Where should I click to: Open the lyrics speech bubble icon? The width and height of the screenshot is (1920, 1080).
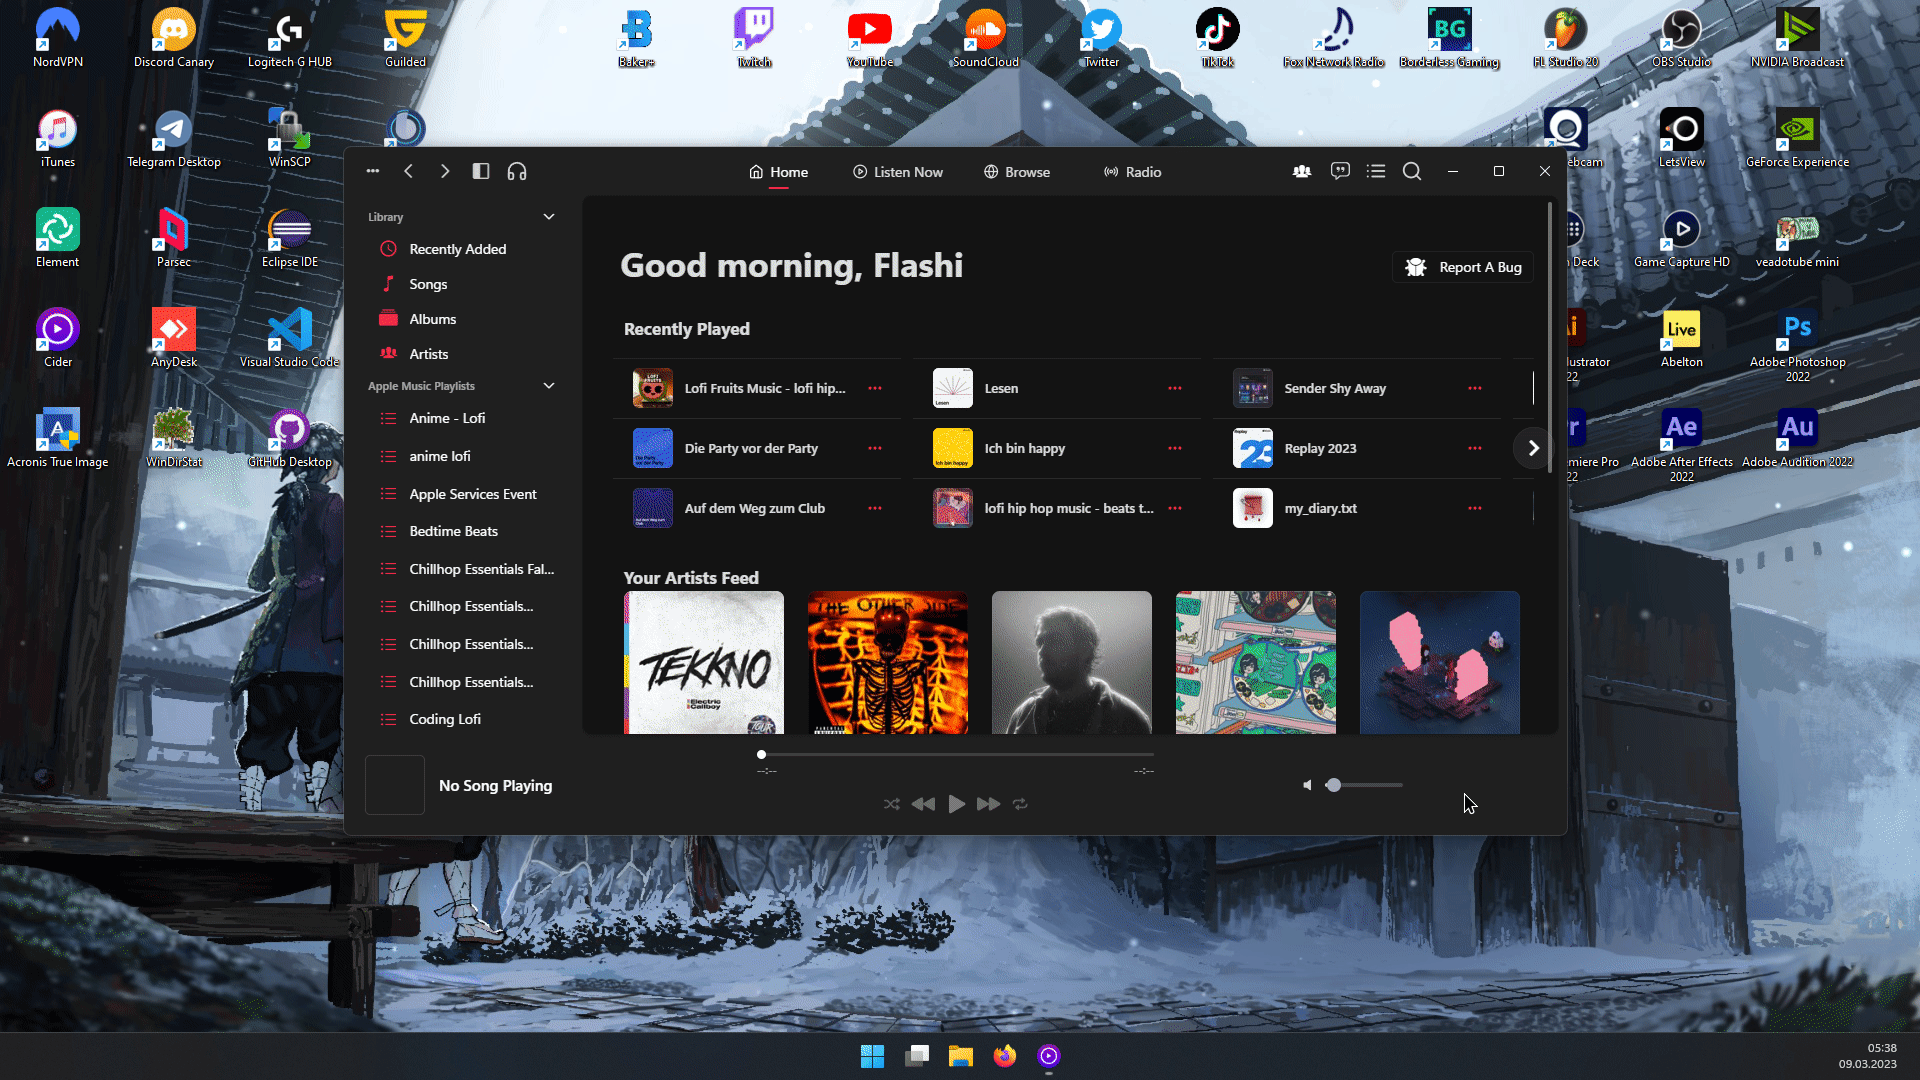pos(1340,171)
